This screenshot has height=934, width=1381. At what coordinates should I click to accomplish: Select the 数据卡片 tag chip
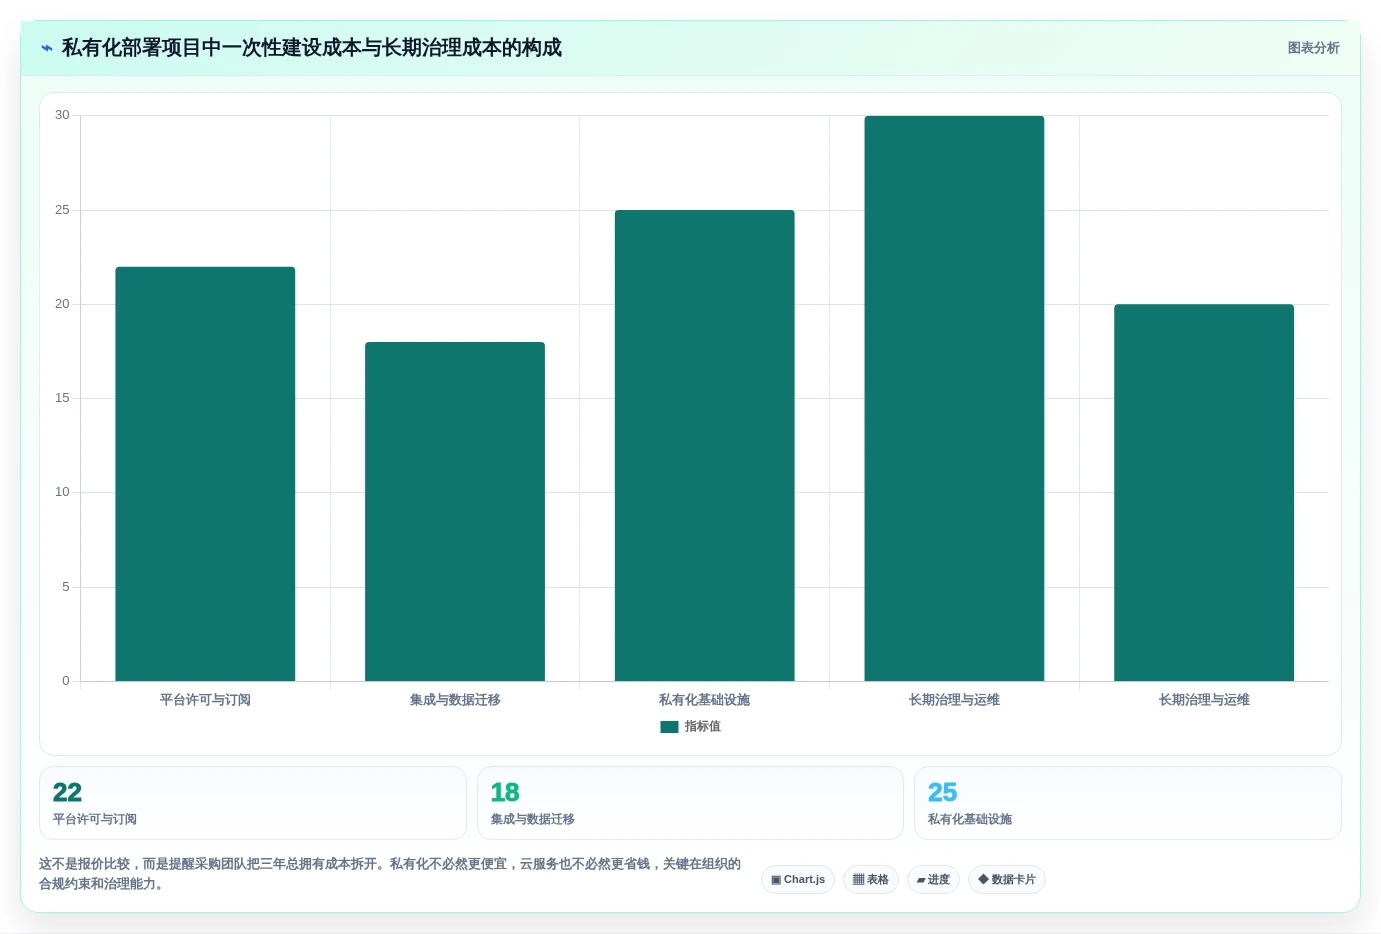coord(1007,880)
